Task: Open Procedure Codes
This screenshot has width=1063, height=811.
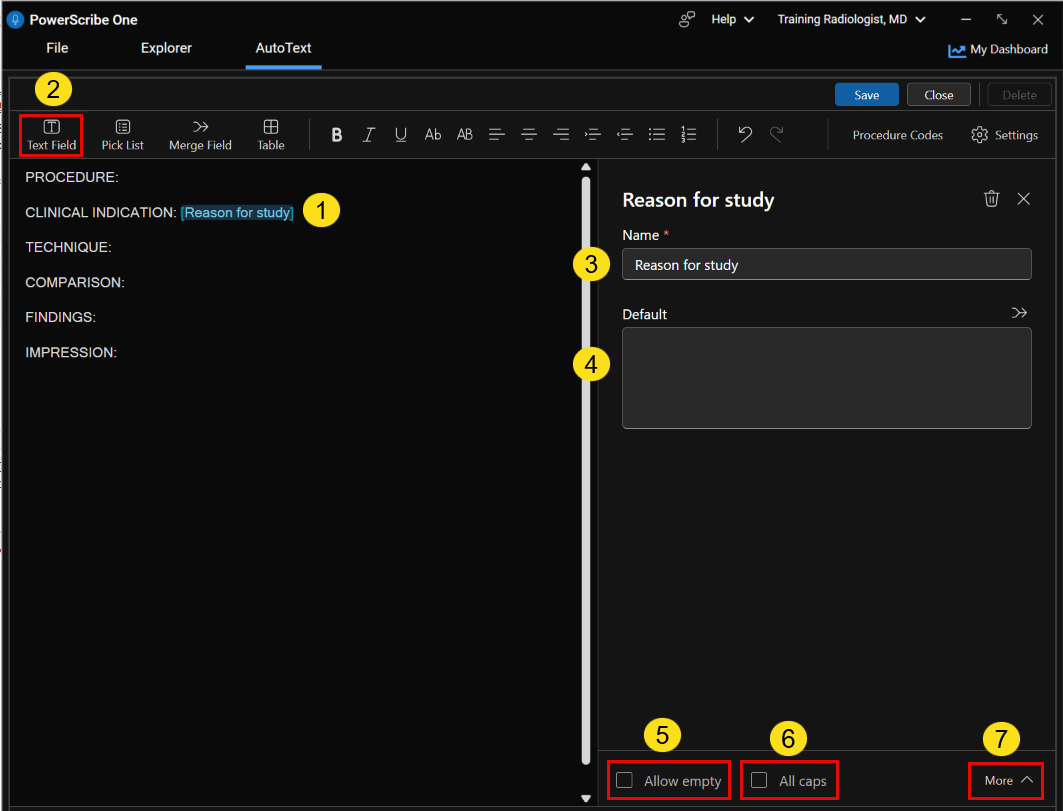Action: coord(898,135)
